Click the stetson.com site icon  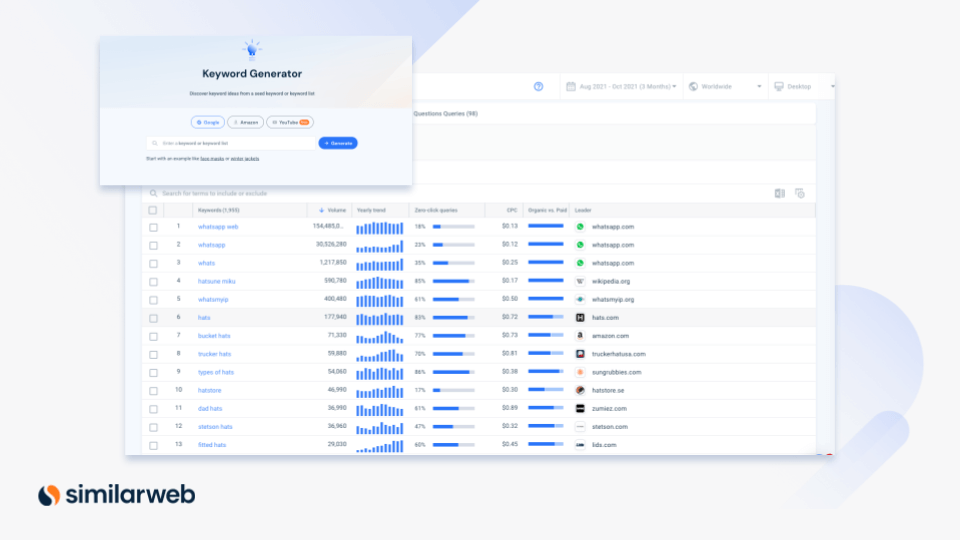tap(580, 427)
